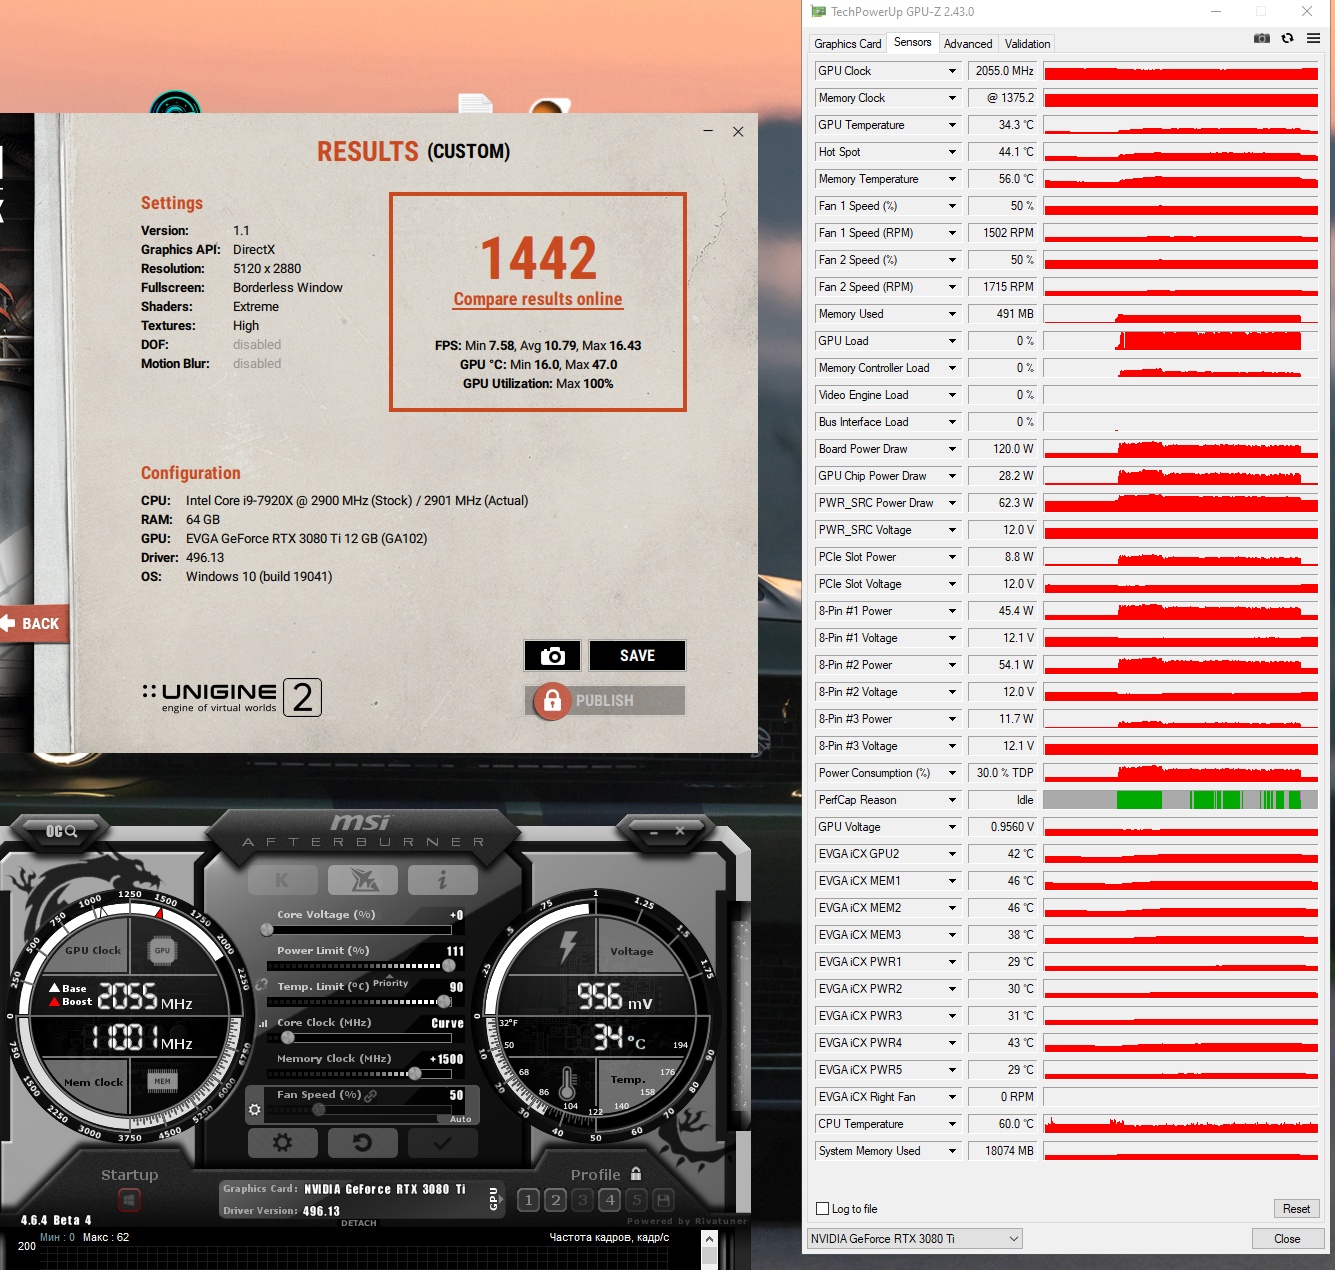Click the link icon beside Temp. Limit
1335x1270 pixels.
point(261,986)
